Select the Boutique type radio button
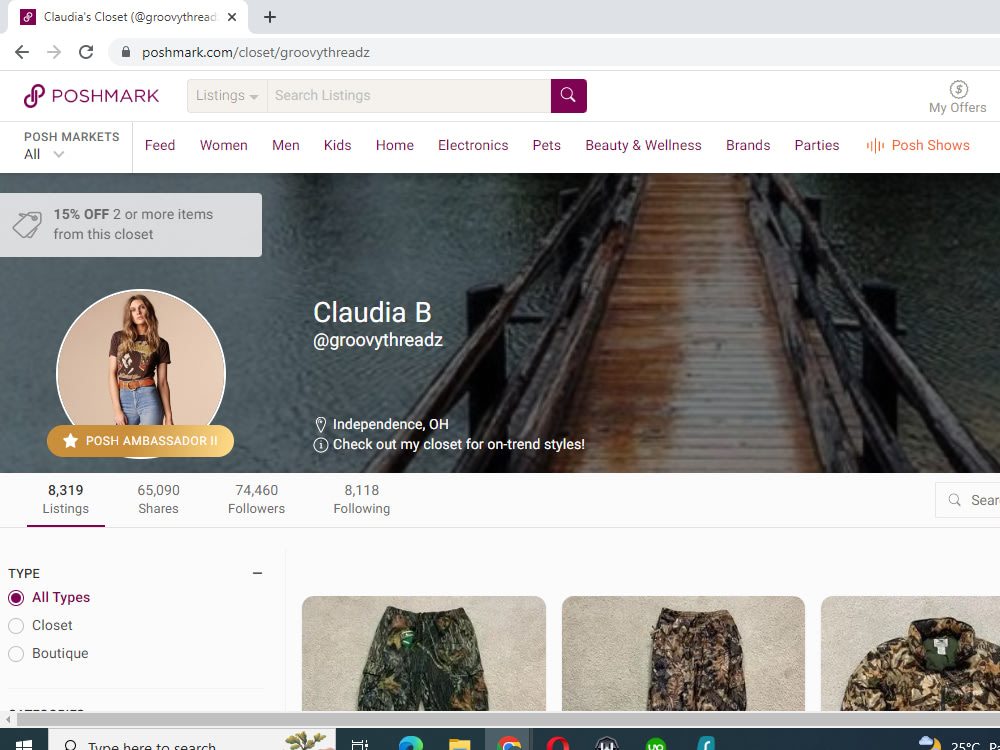This screenshot has height=750, width=1000. point(16,654)
